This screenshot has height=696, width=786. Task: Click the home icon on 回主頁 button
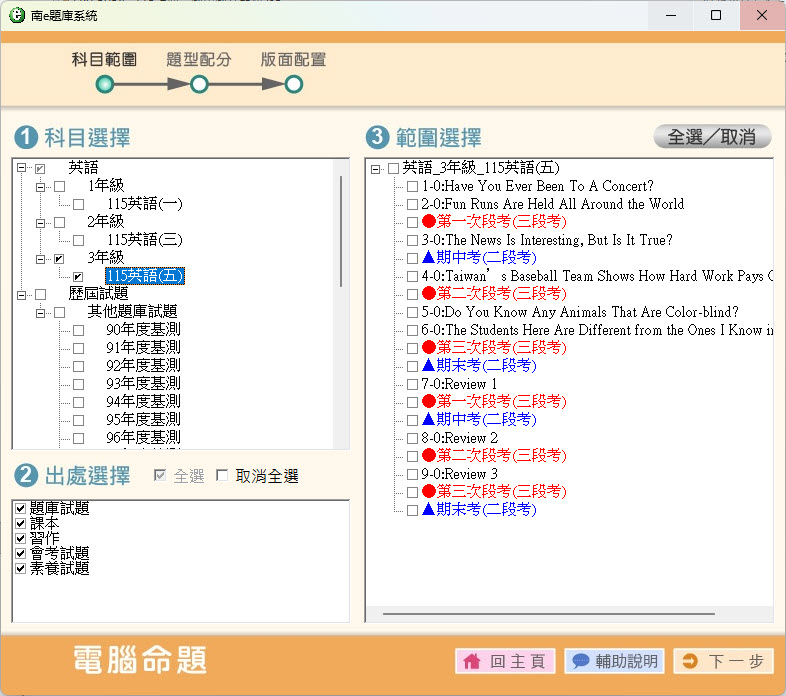pos(471,661)
